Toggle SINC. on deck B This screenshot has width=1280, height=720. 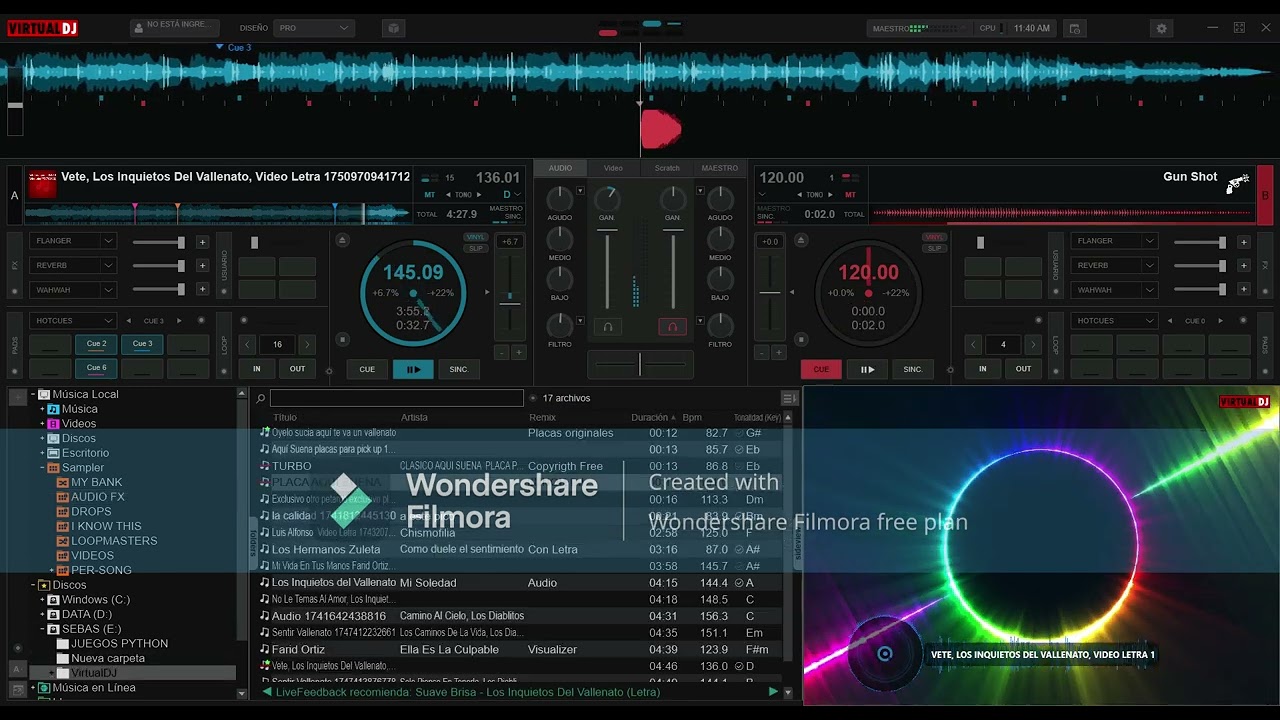tap(913, 369)
